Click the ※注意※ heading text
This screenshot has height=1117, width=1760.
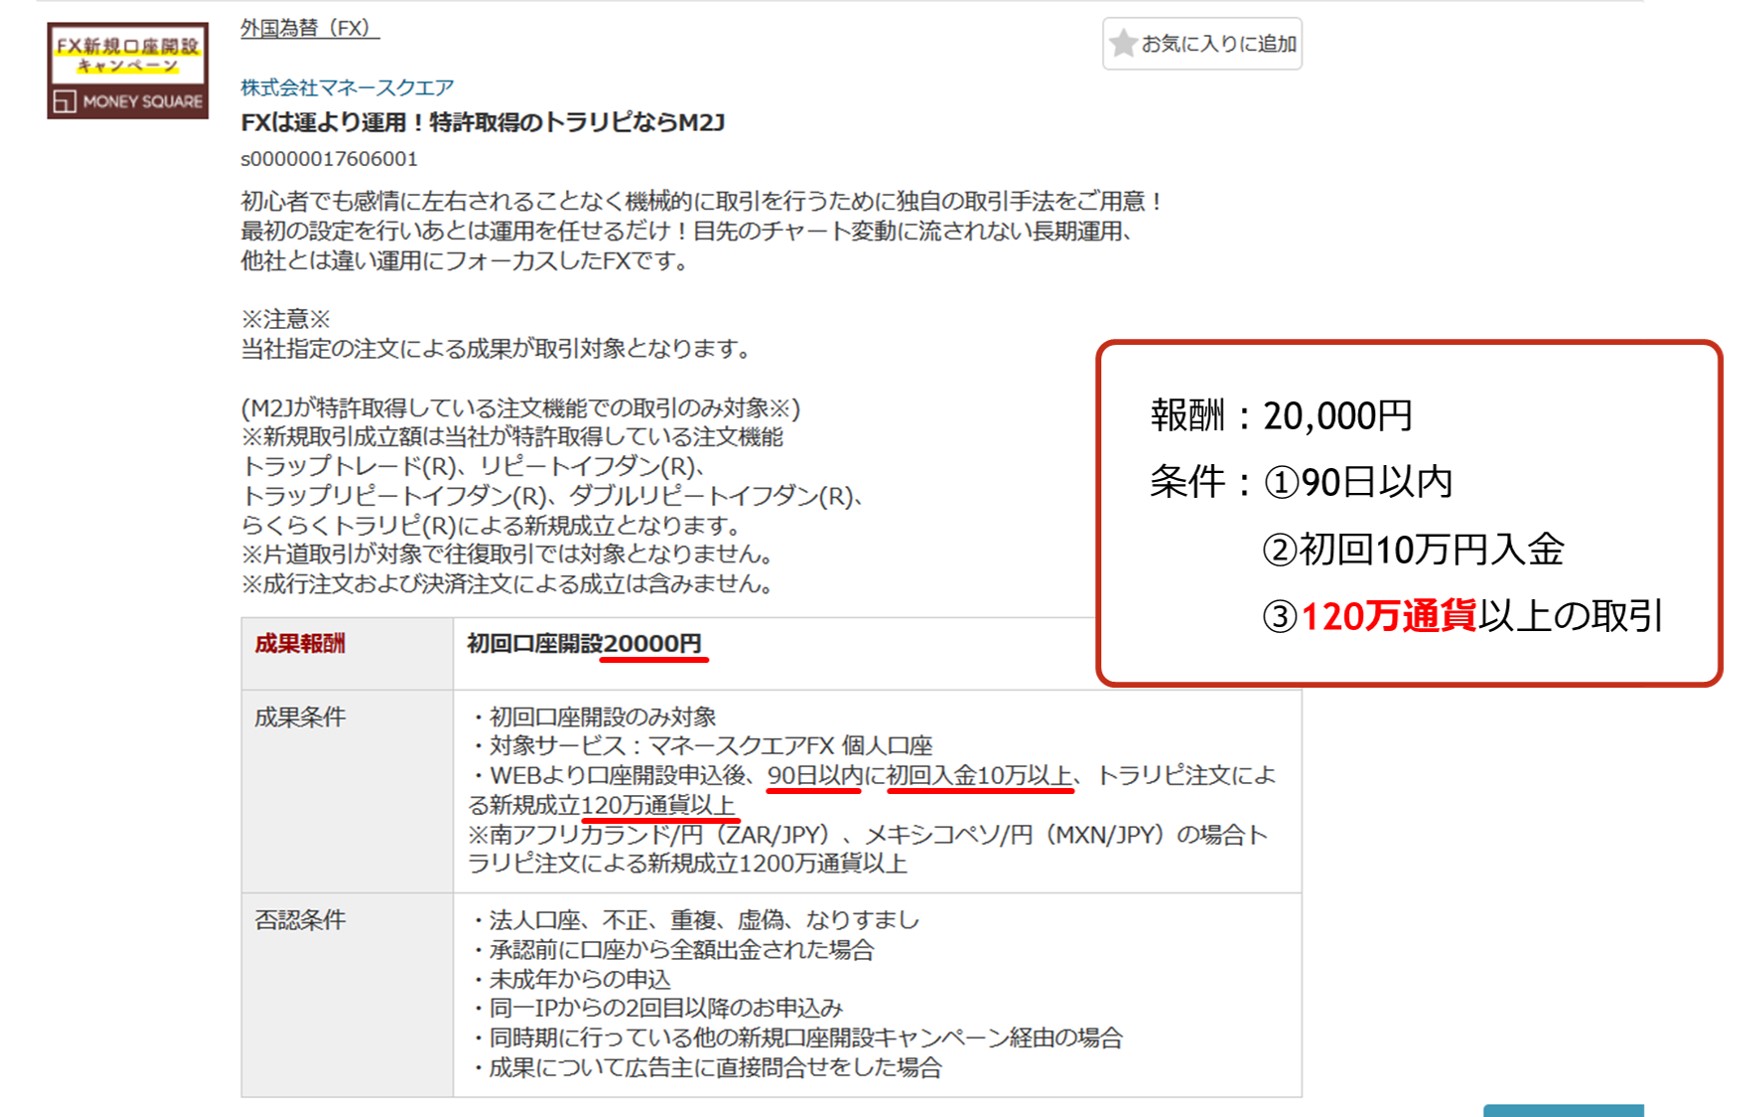pos(285,319)
